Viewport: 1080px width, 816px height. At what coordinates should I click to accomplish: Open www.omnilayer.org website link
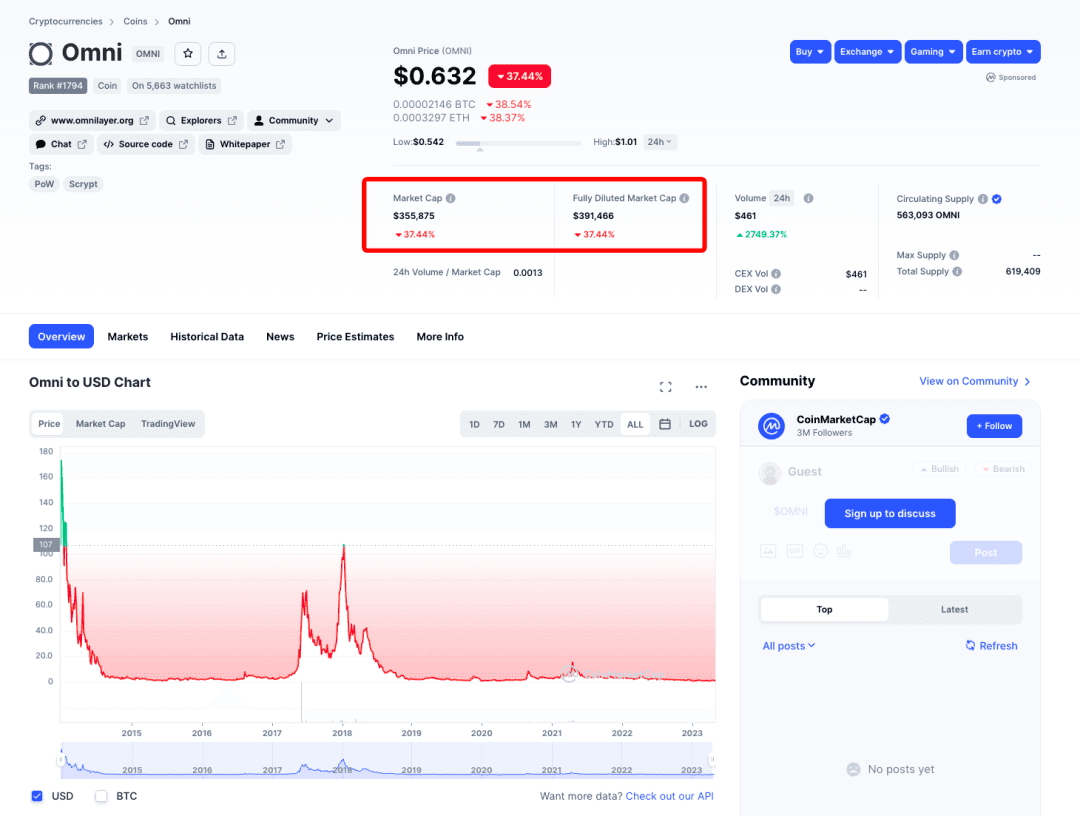tap(92, 121)
